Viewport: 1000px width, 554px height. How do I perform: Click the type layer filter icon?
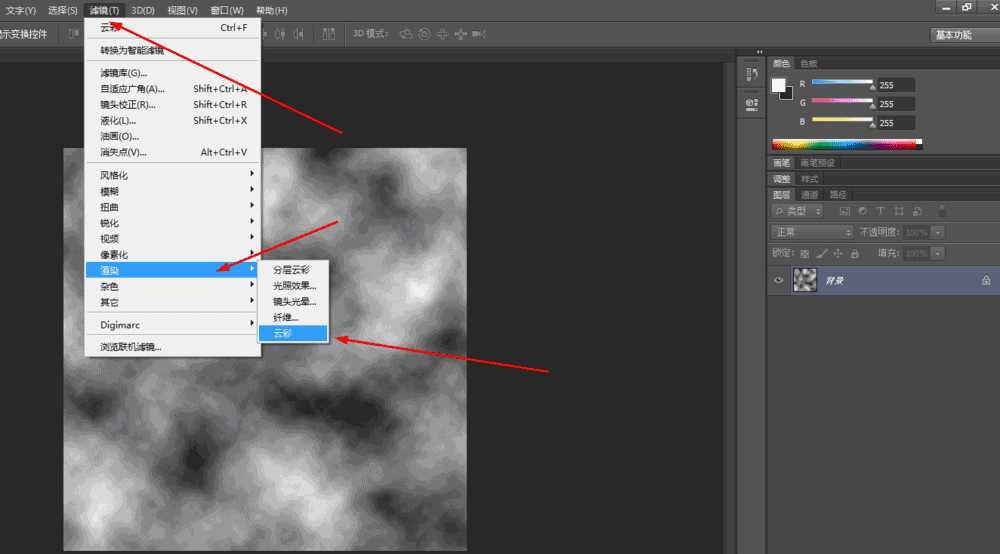(880, 212)
